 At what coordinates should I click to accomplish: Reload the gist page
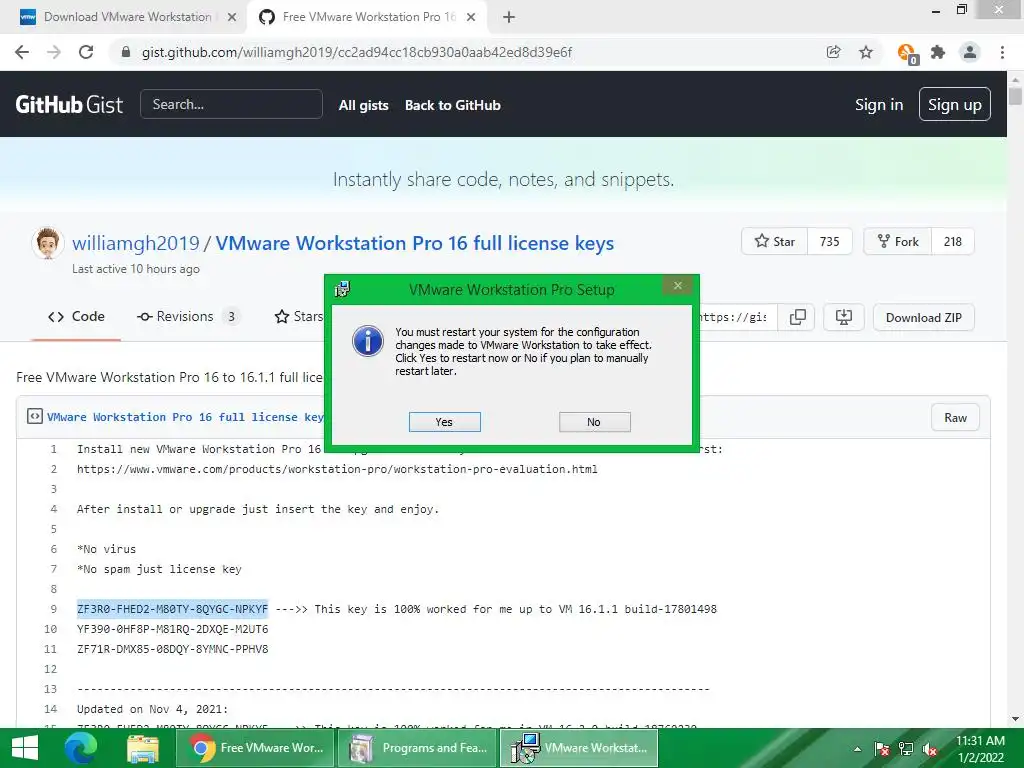tap(86, 52)
